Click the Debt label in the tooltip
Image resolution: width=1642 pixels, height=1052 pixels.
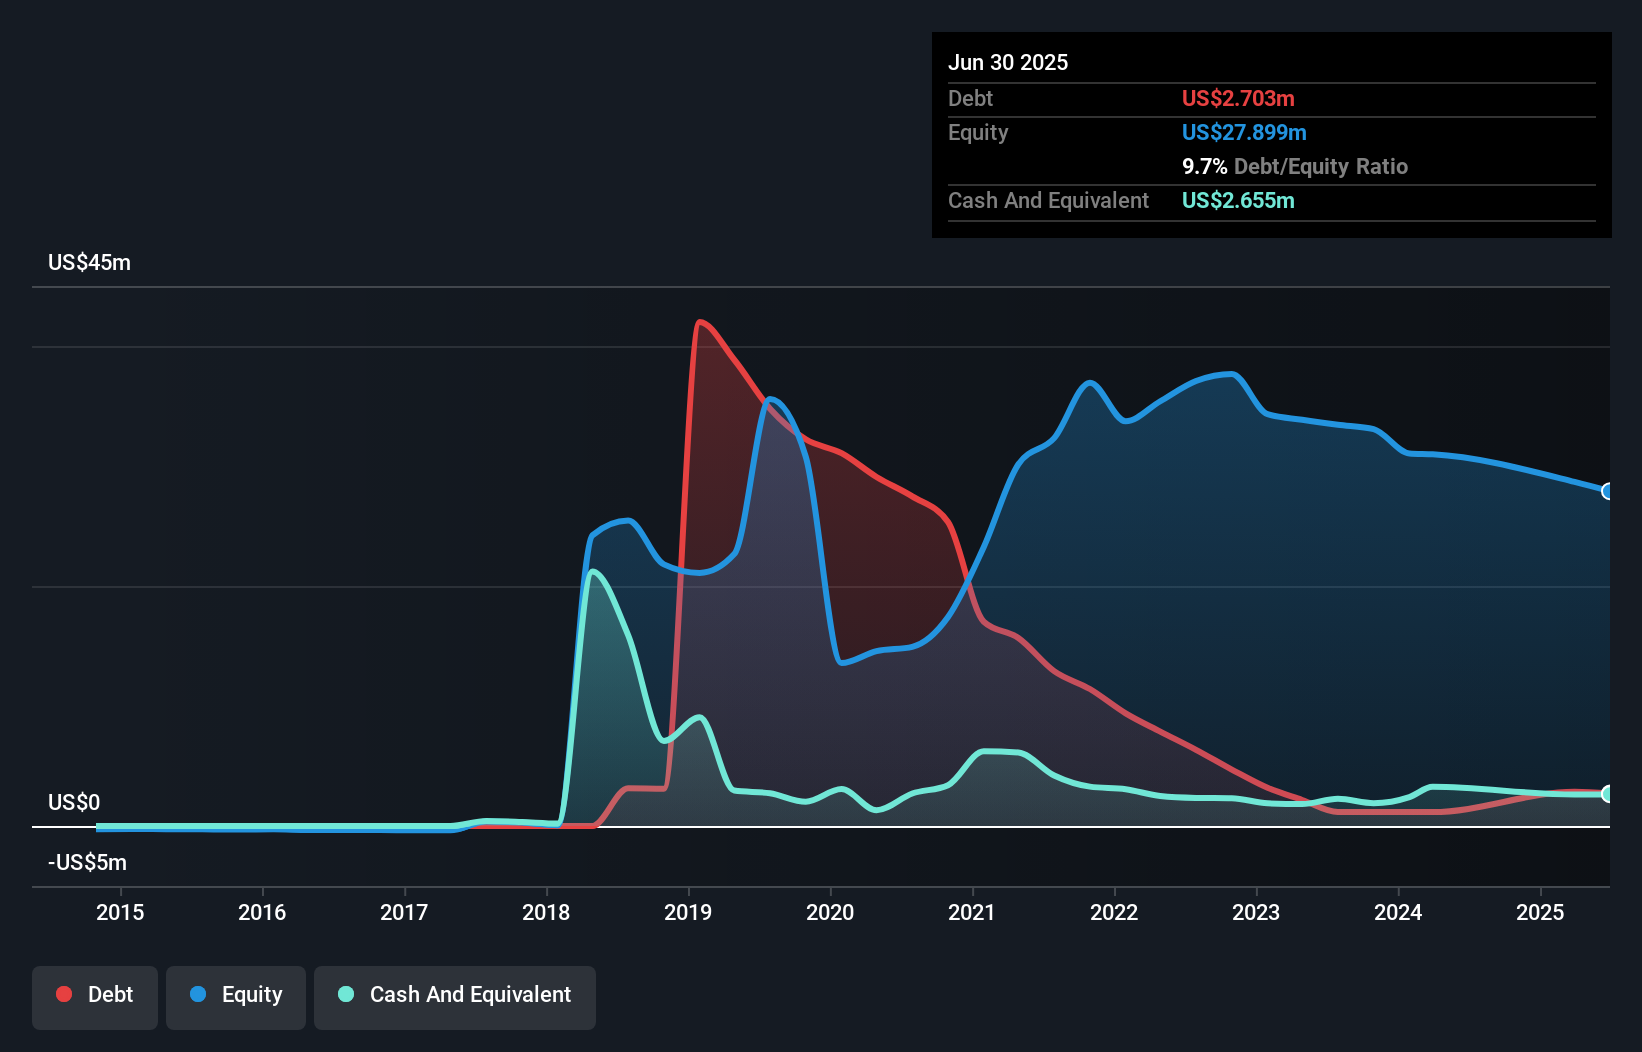click(970, 98)
